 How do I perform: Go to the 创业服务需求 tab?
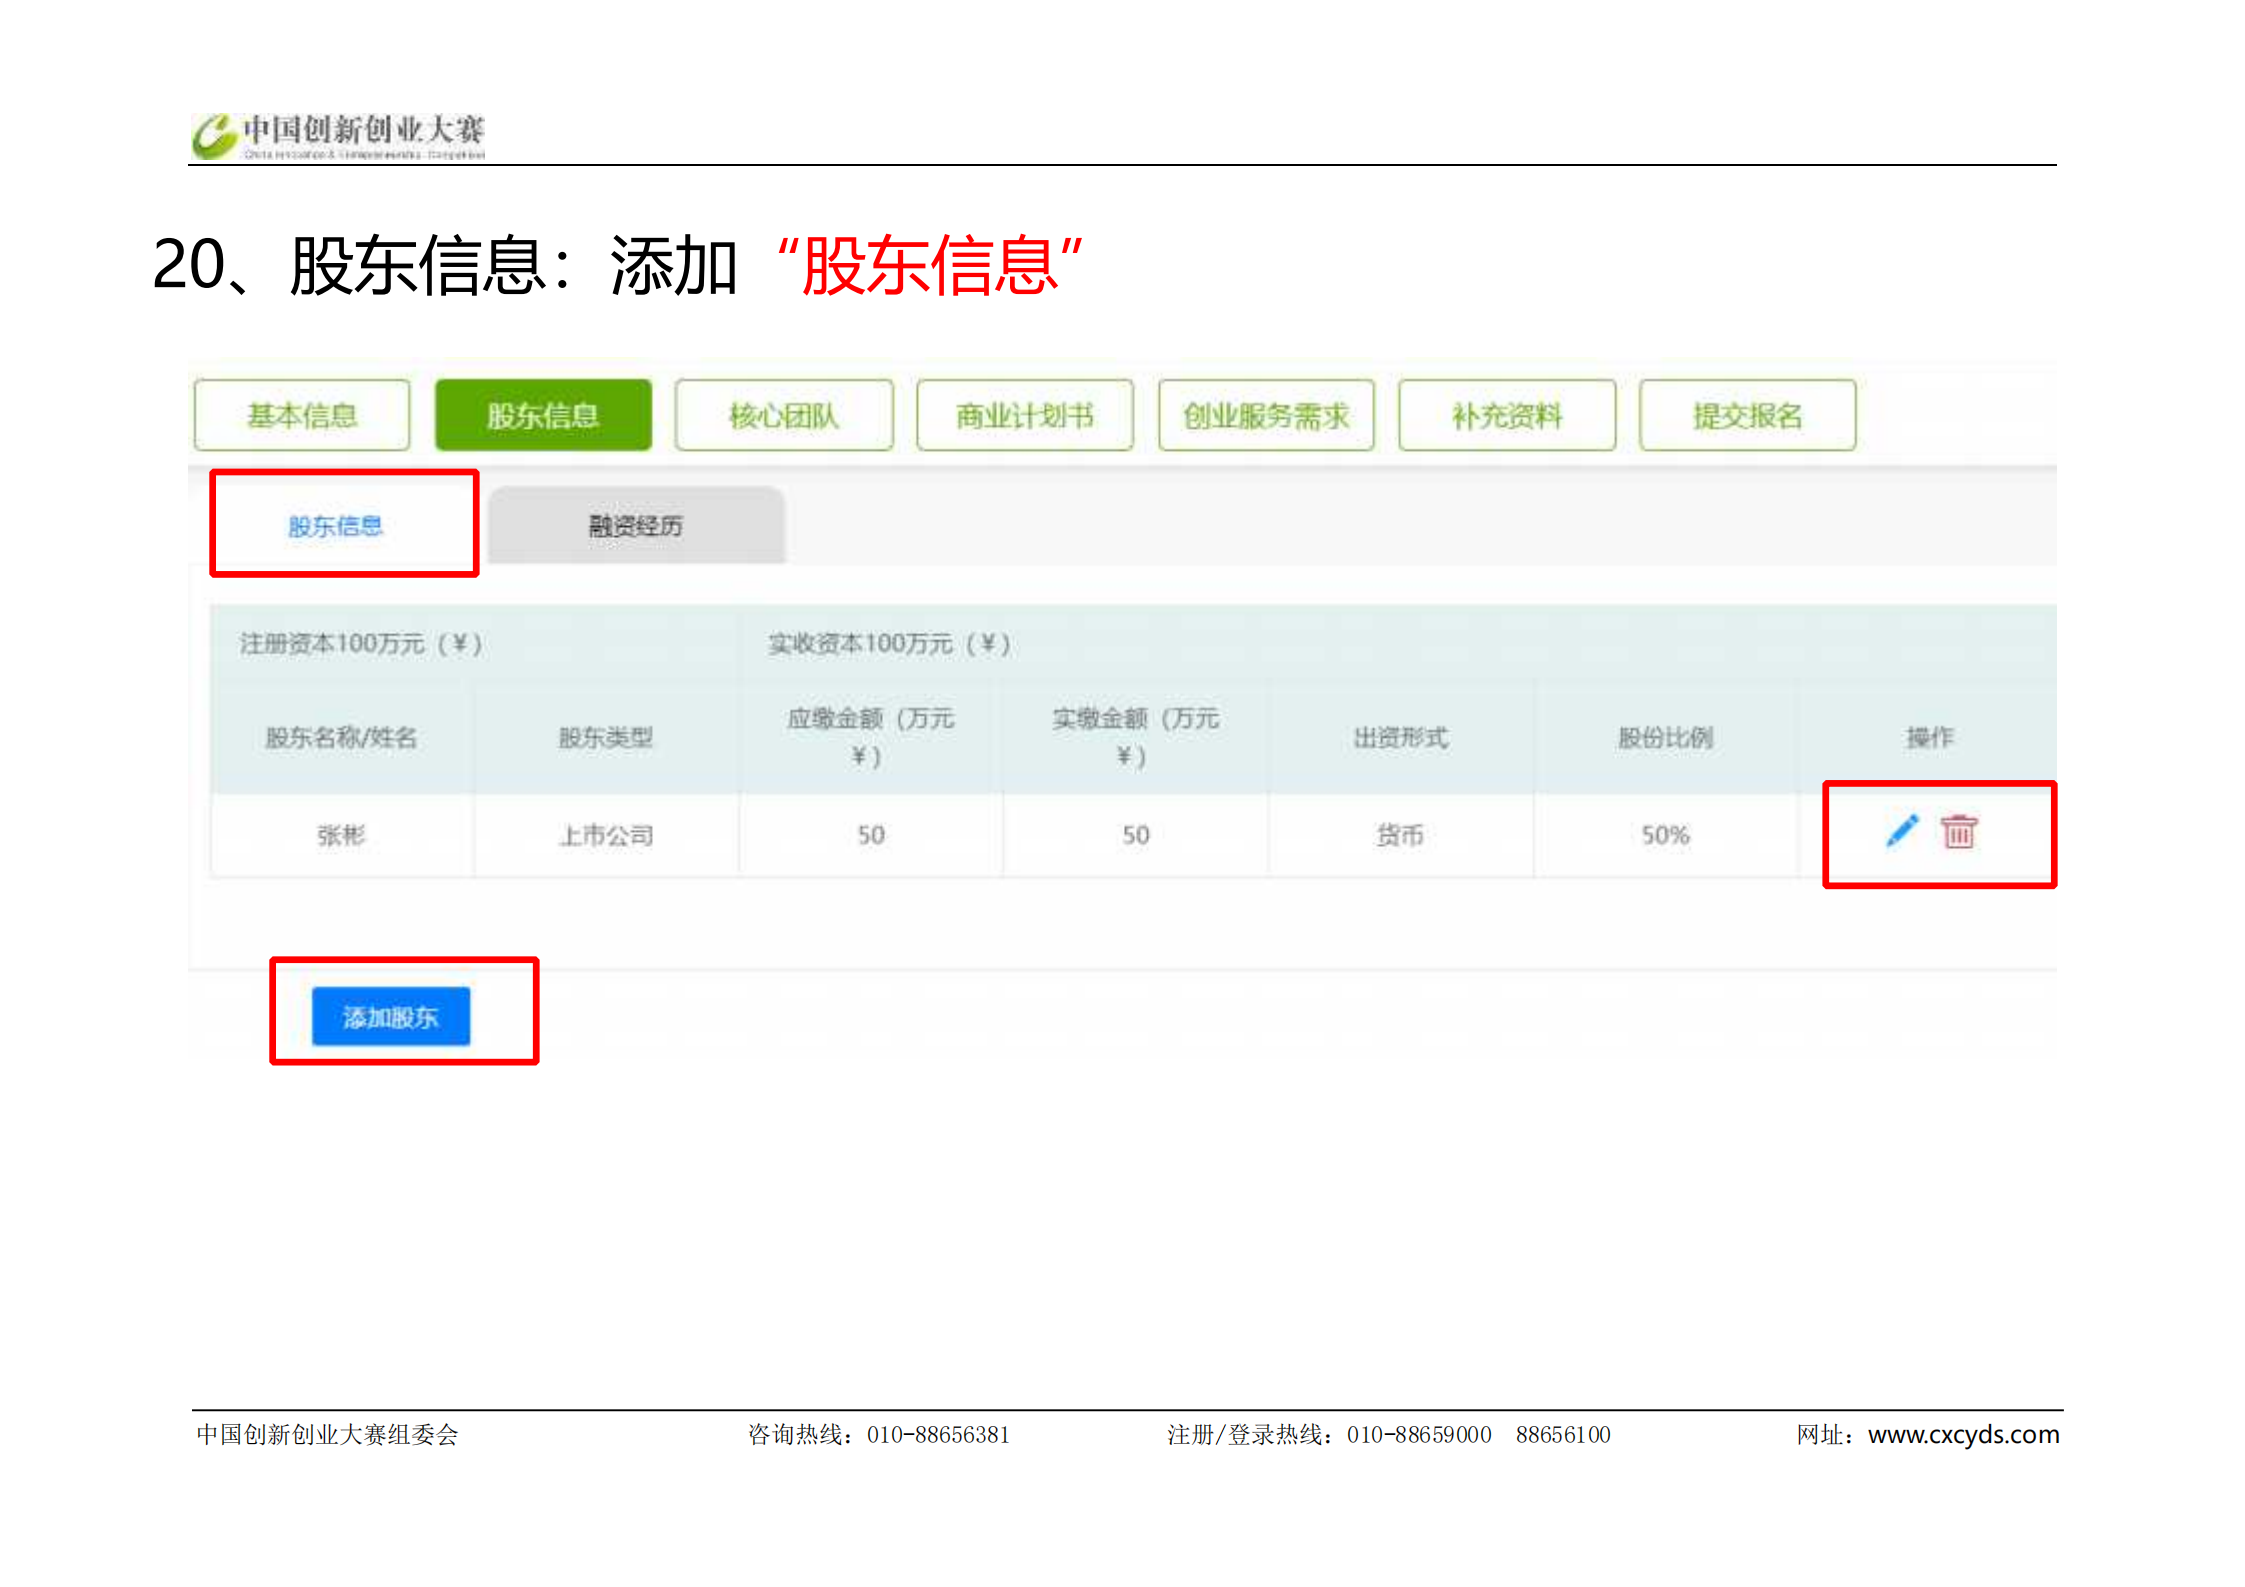click(x=1265, y=415)
